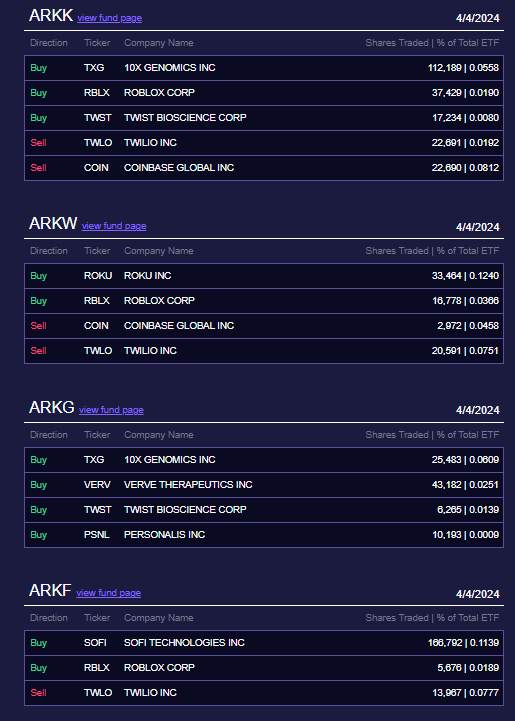Select TWST ticker in ARKG table
This screenshot has width=515, height=721.
tap(97, 509)
